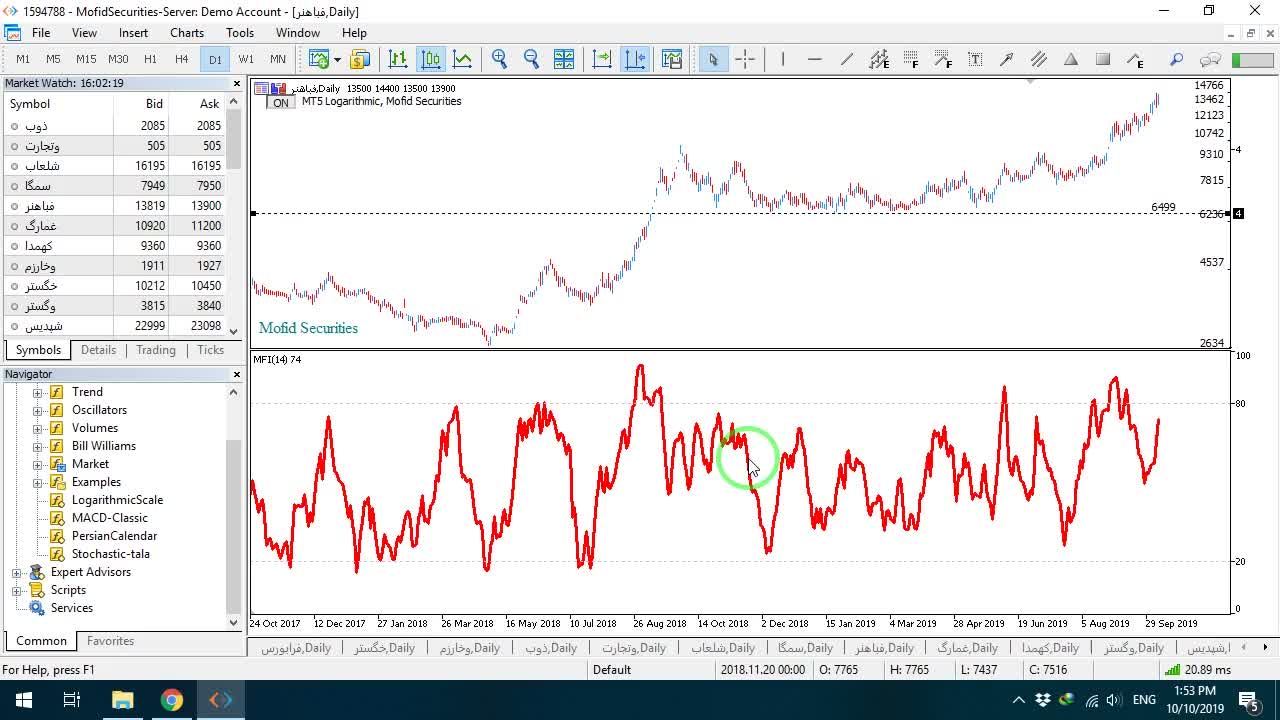Open the Profiles toolbar icon
The width and height of the screenshot is (1280, 720).
[360, 59]
